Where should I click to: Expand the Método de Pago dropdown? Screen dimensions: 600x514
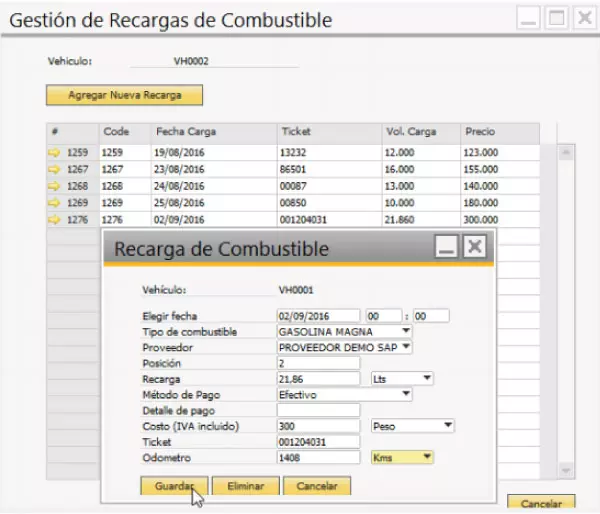pyautogui.click(x=405, y=394)
